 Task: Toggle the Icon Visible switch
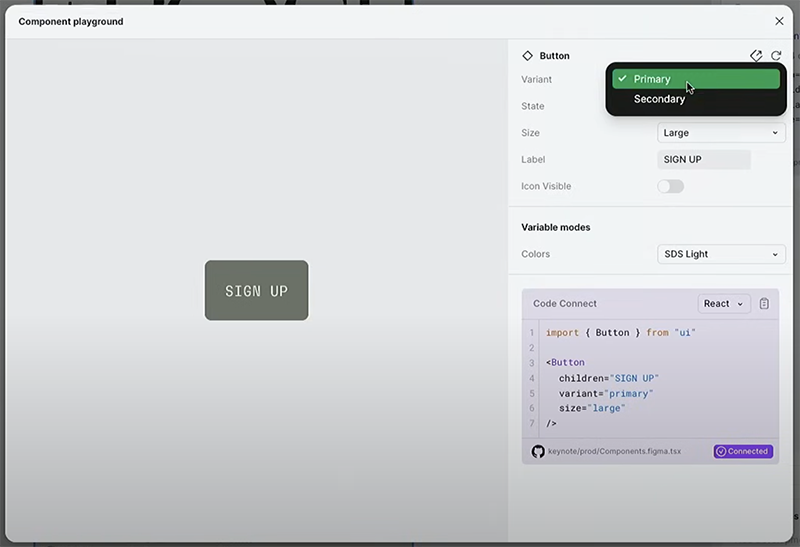670,186
